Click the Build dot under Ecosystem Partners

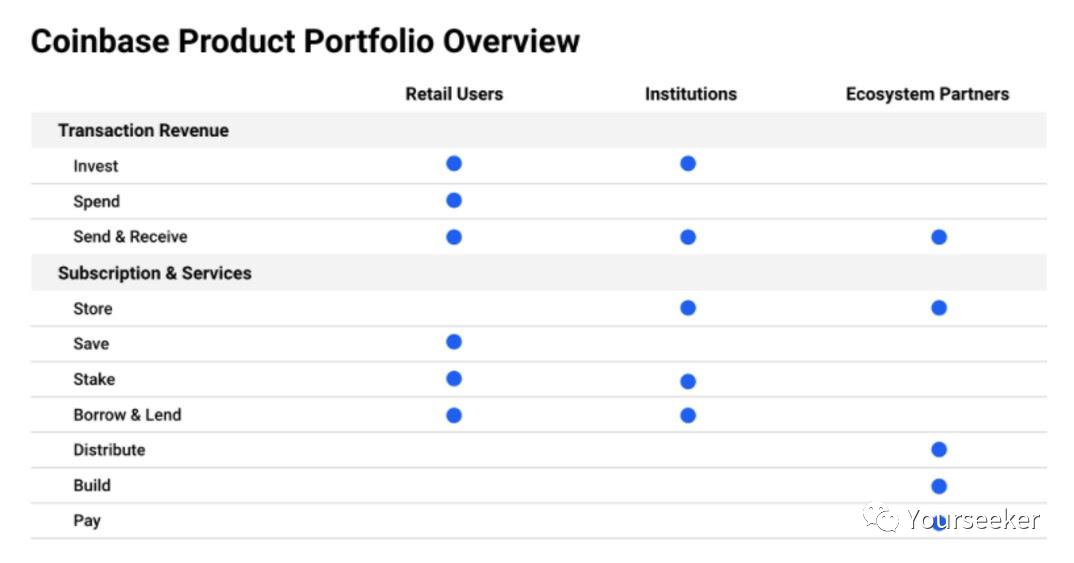[939, 486]
